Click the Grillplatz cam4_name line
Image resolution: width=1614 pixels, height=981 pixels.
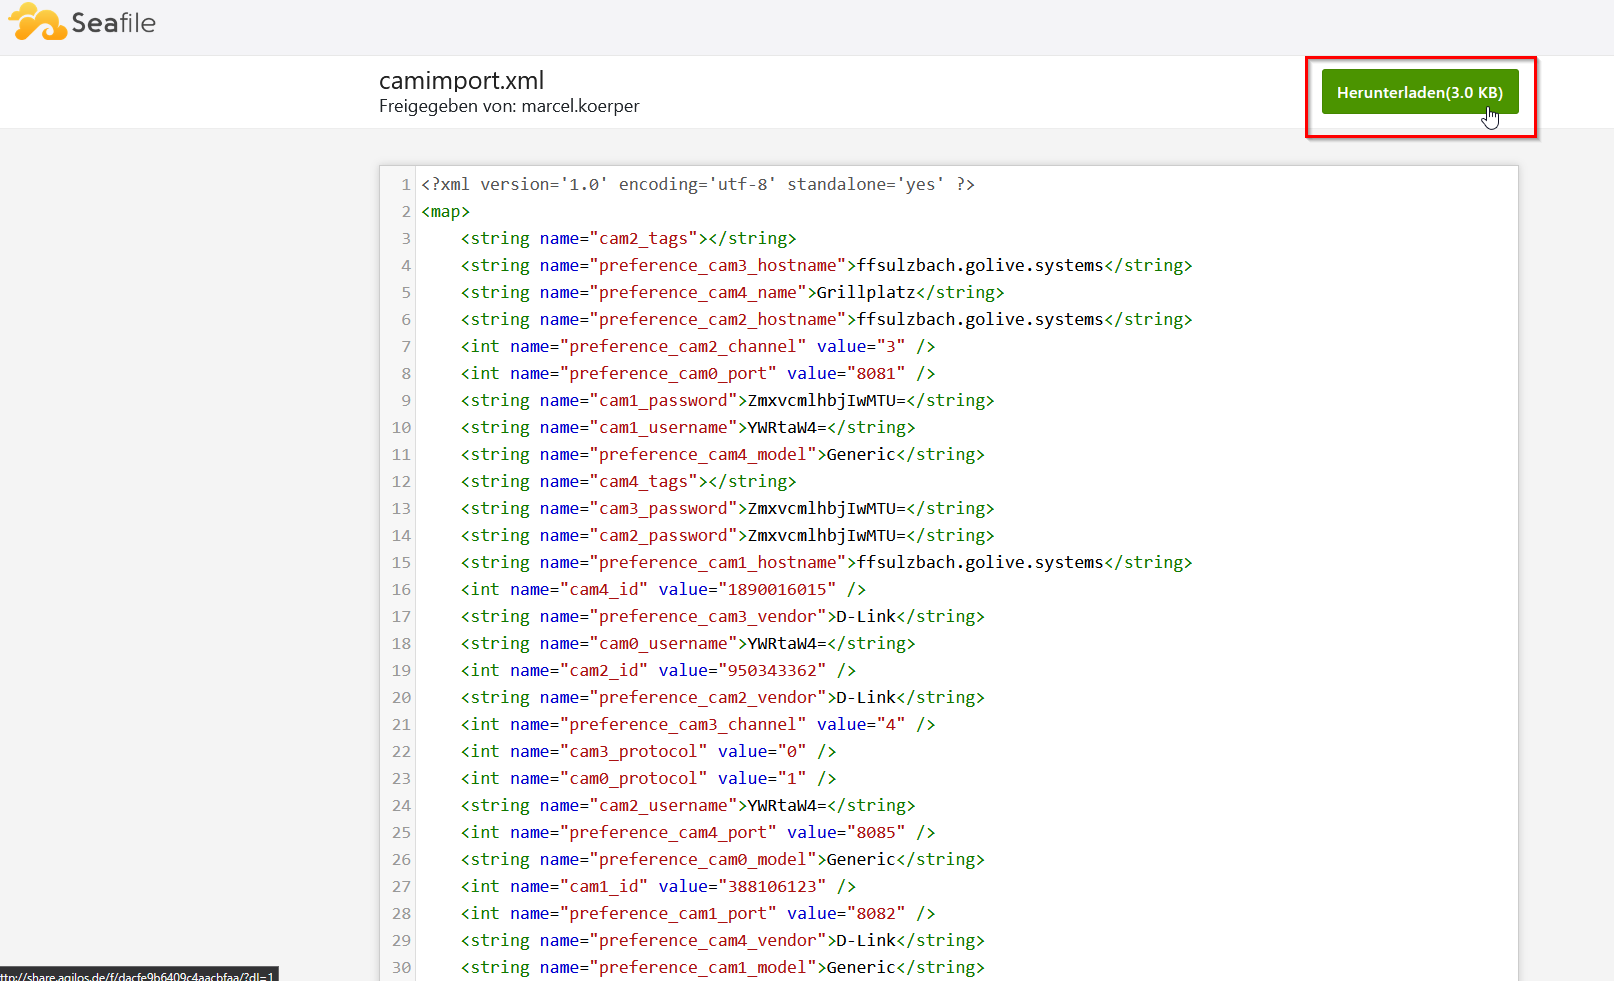(x=732, y=292)
